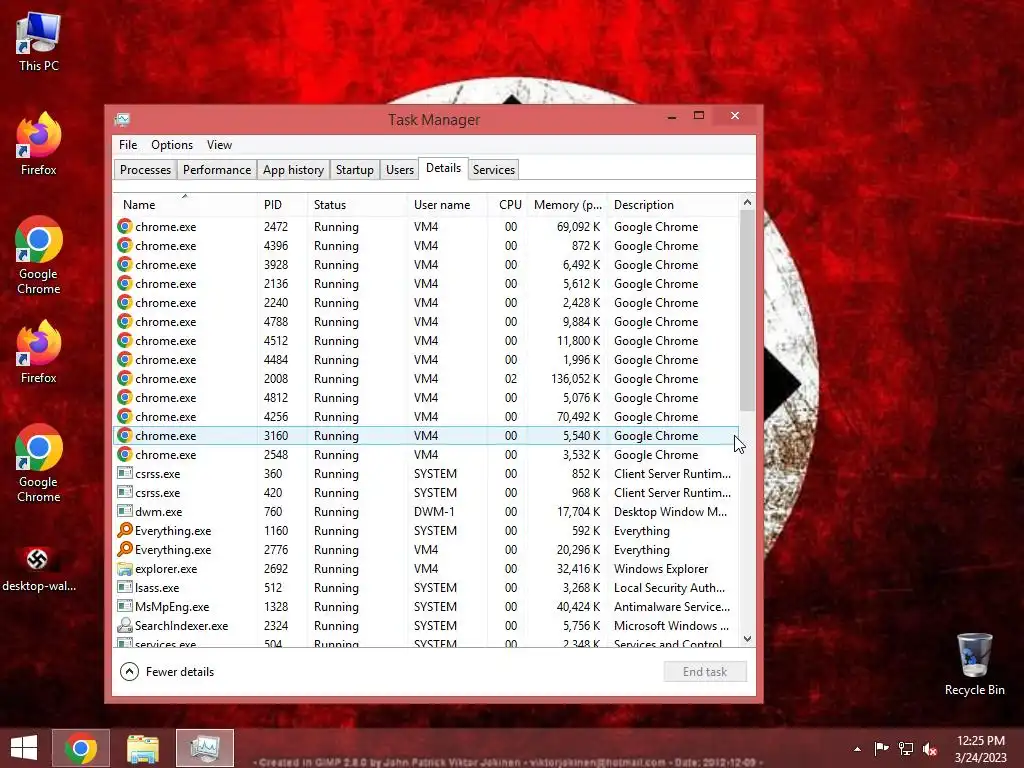Click the DWM-1 user name cell
Viewport: 1024px width, 768px height.
click(434, 511)
